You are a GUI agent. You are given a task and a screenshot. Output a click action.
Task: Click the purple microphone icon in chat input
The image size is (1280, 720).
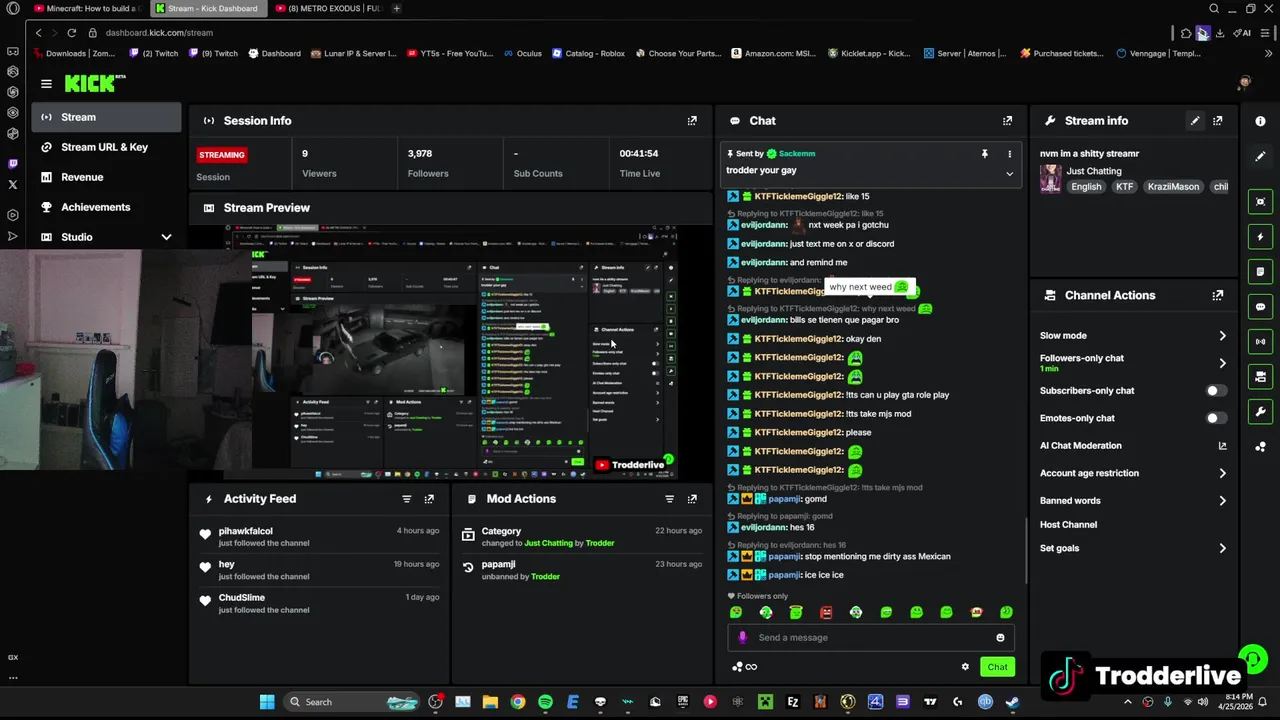coord(742,638)
